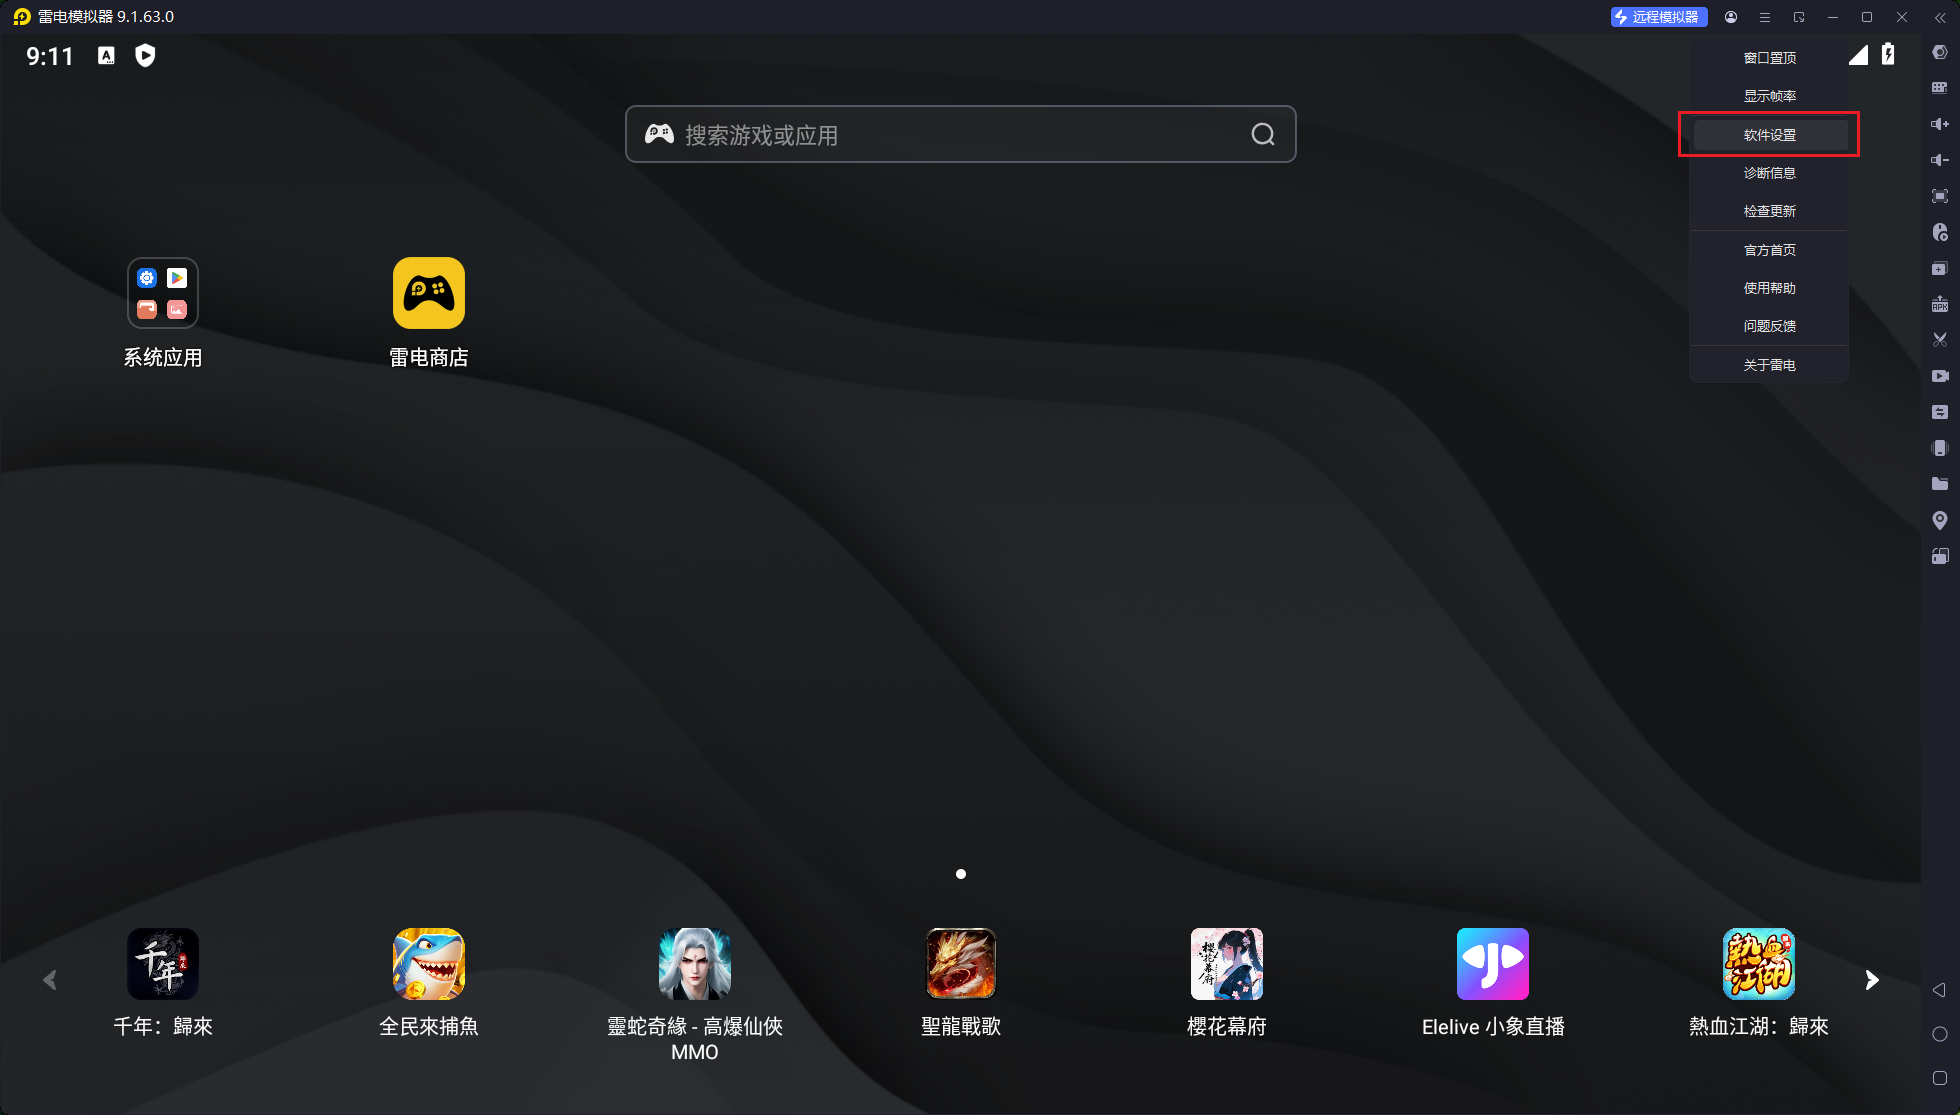Image resolution: width=1960 pixels, height=1115 pixels.
Task: Toggle the 窗口置顶 always-on-top option
Action: (x=1769, y=58)
